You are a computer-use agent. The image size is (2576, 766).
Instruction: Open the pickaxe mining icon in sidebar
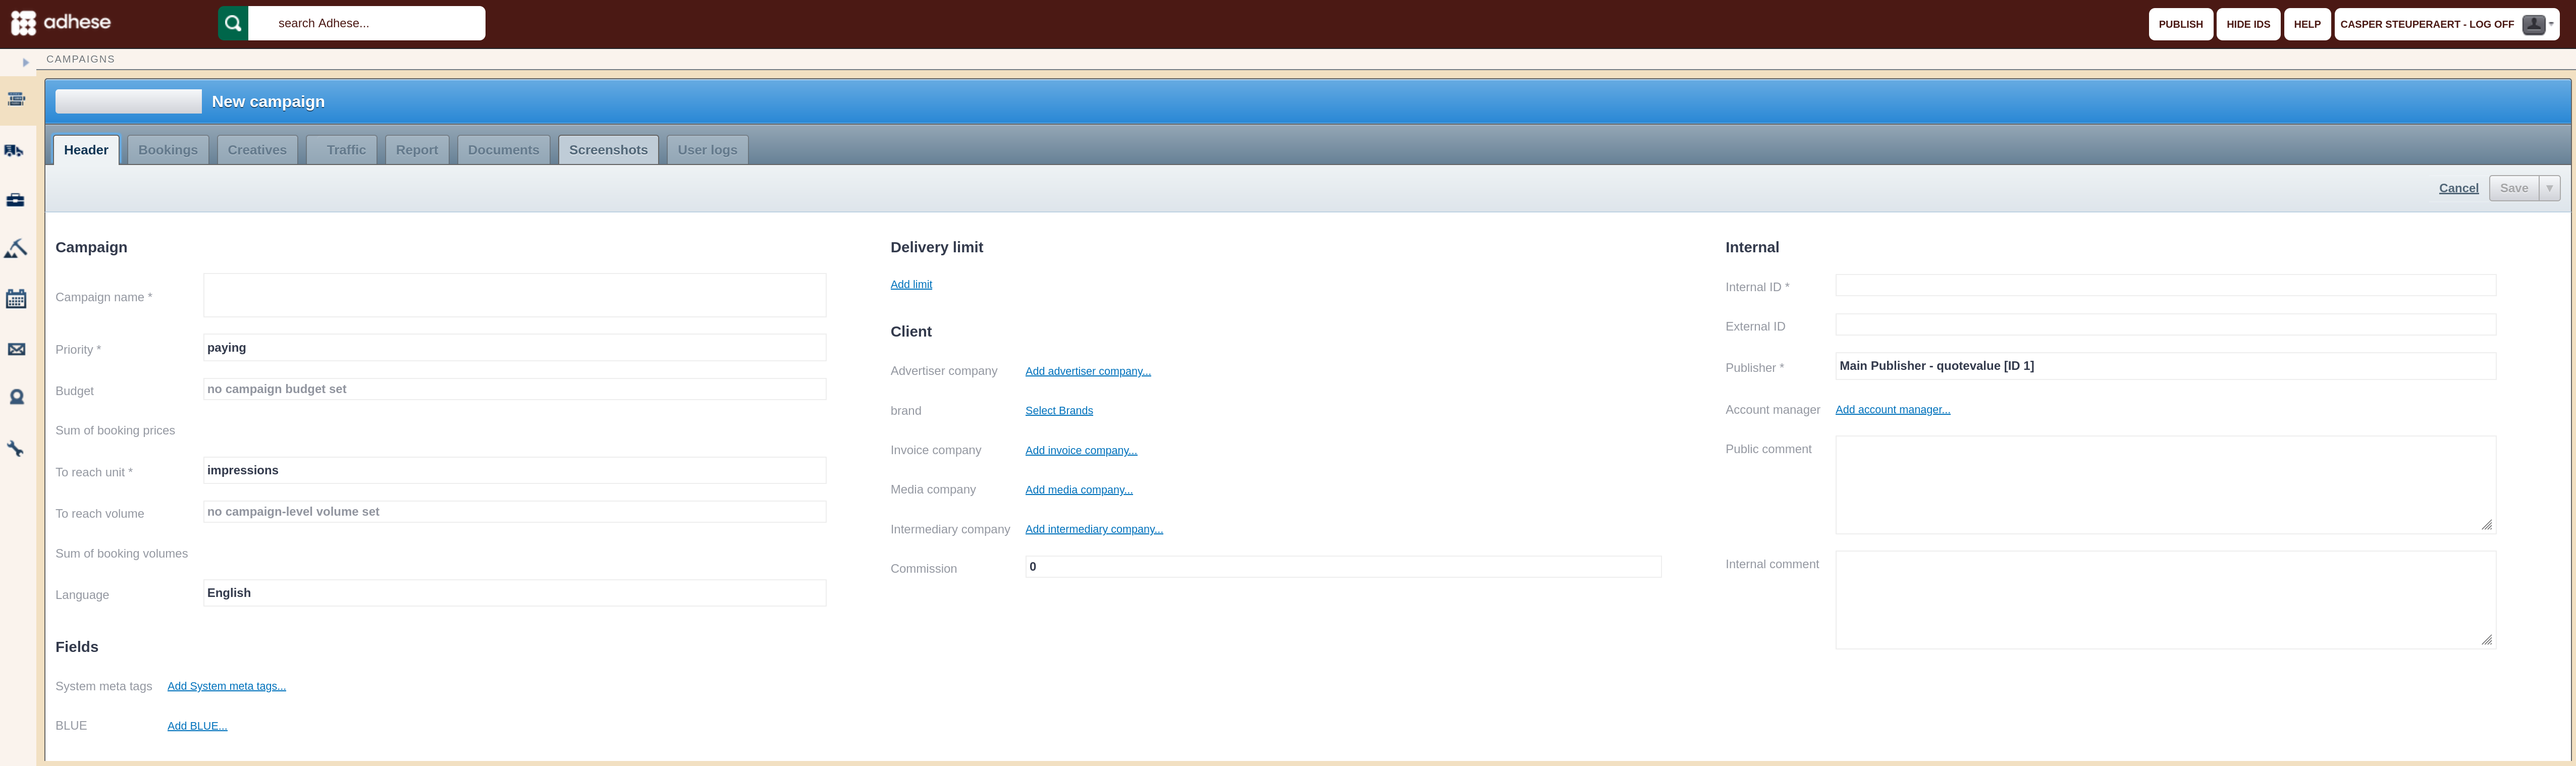click(x=15, y=248)
